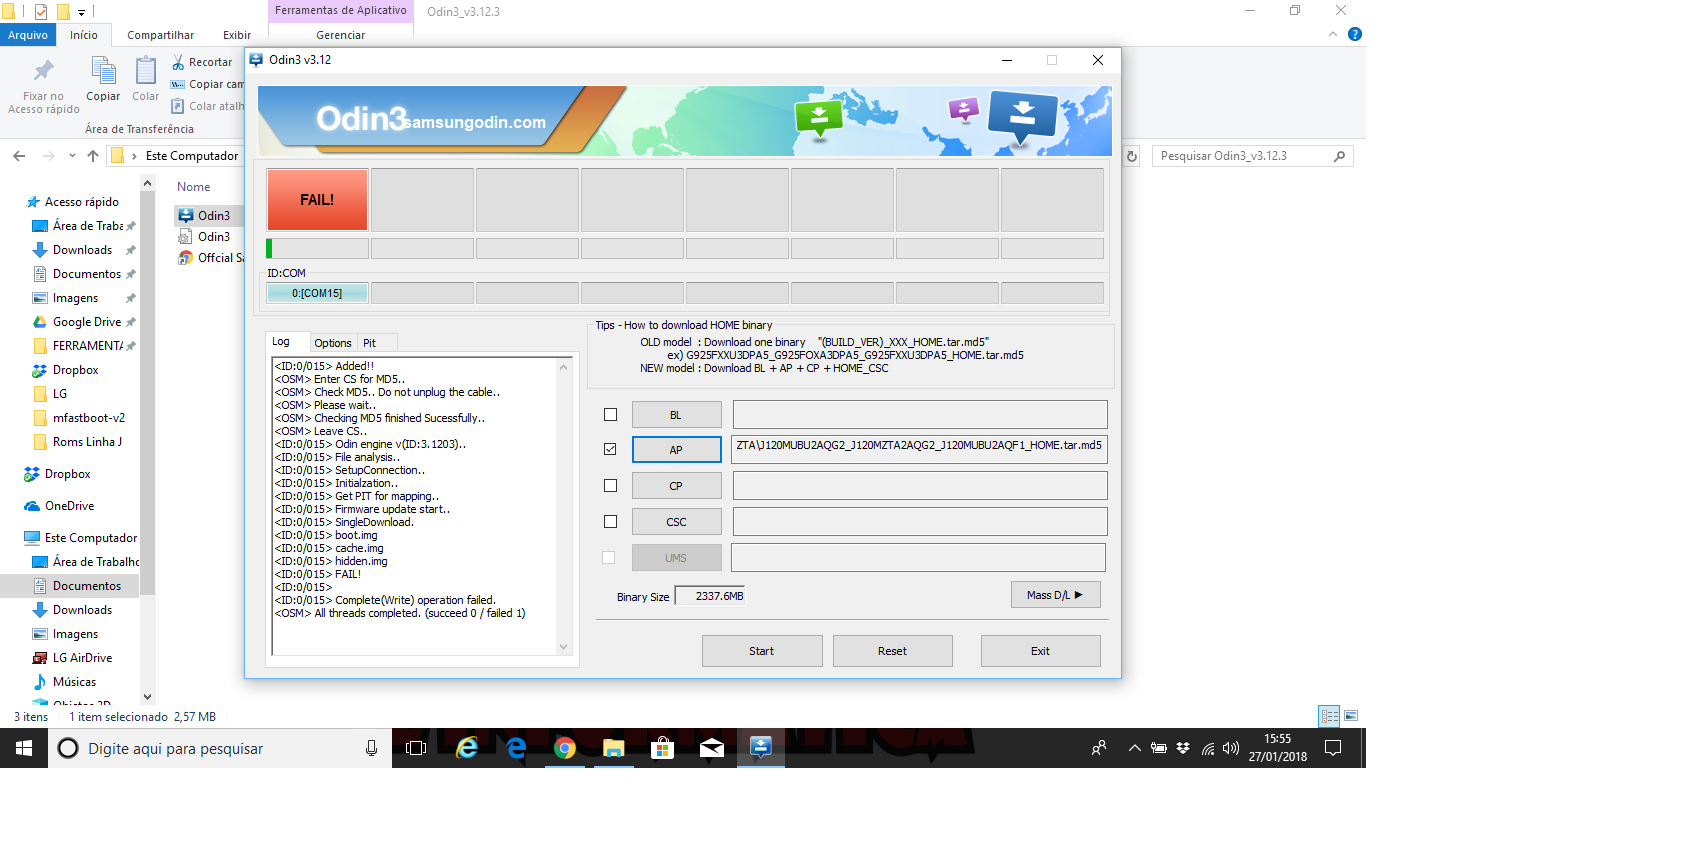Click the CP file button
The height and width of the screenshot is (848, 1682).
tap(676, 486)
